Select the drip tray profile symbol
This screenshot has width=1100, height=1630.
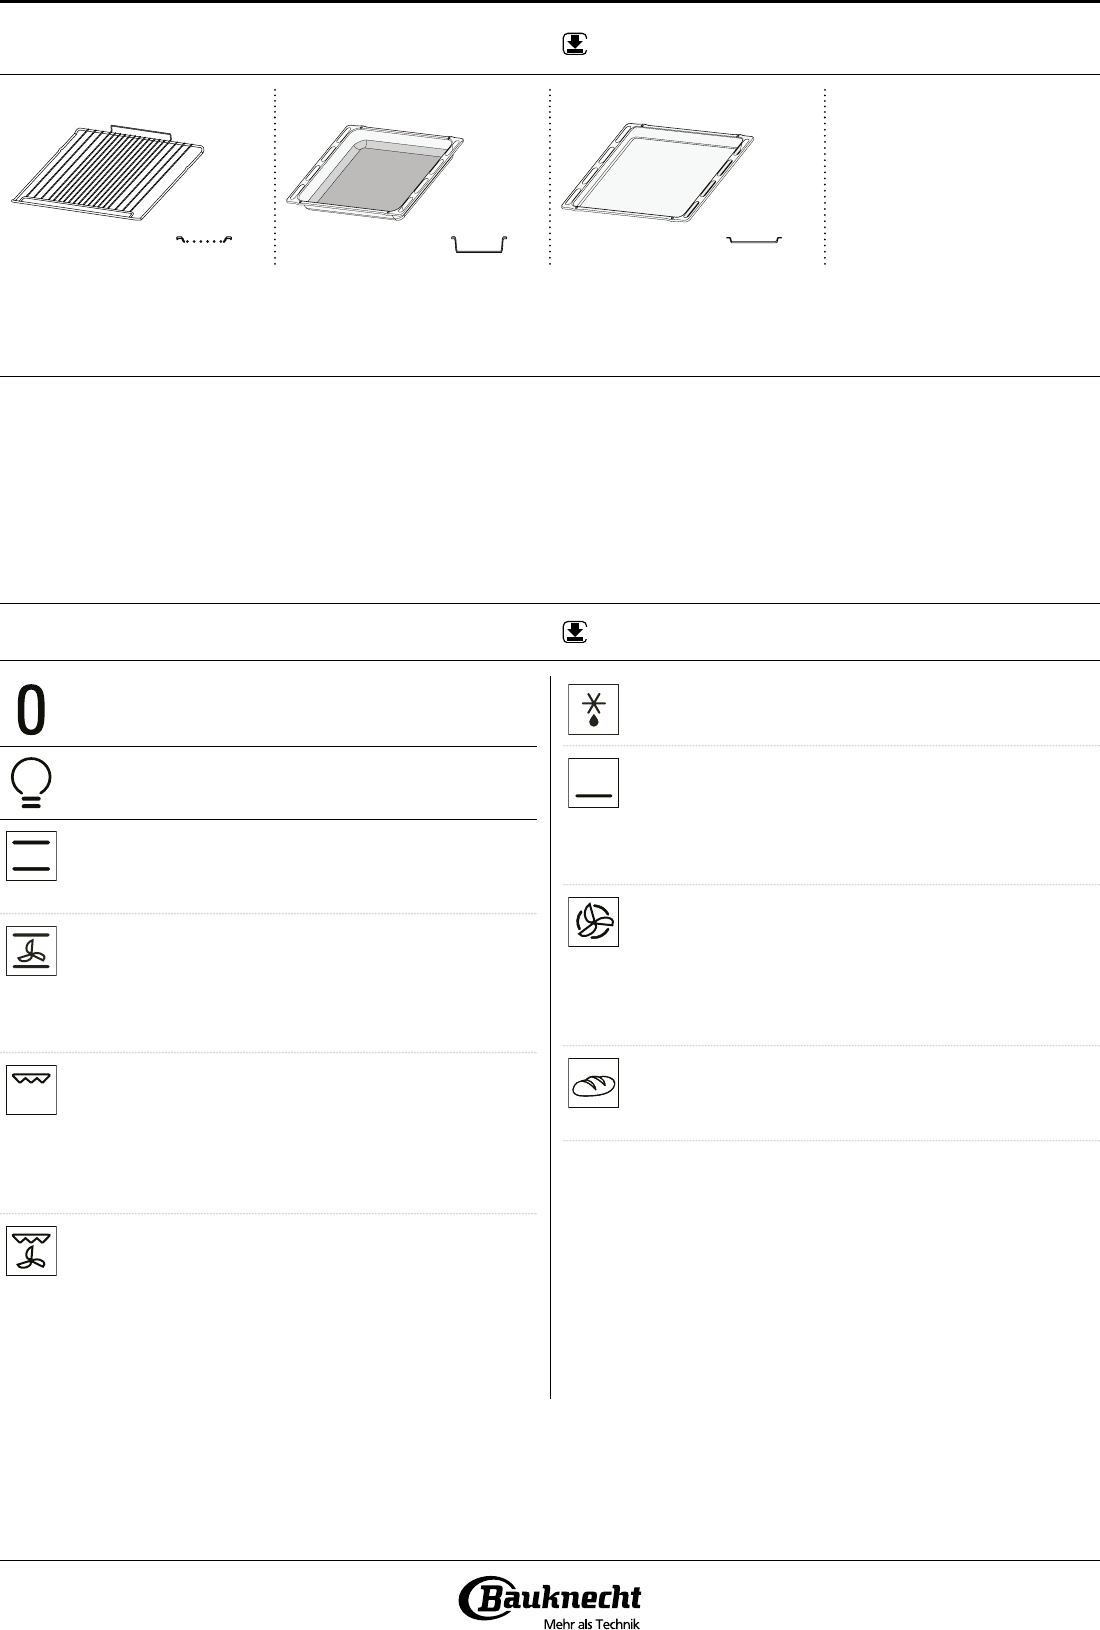480,245
